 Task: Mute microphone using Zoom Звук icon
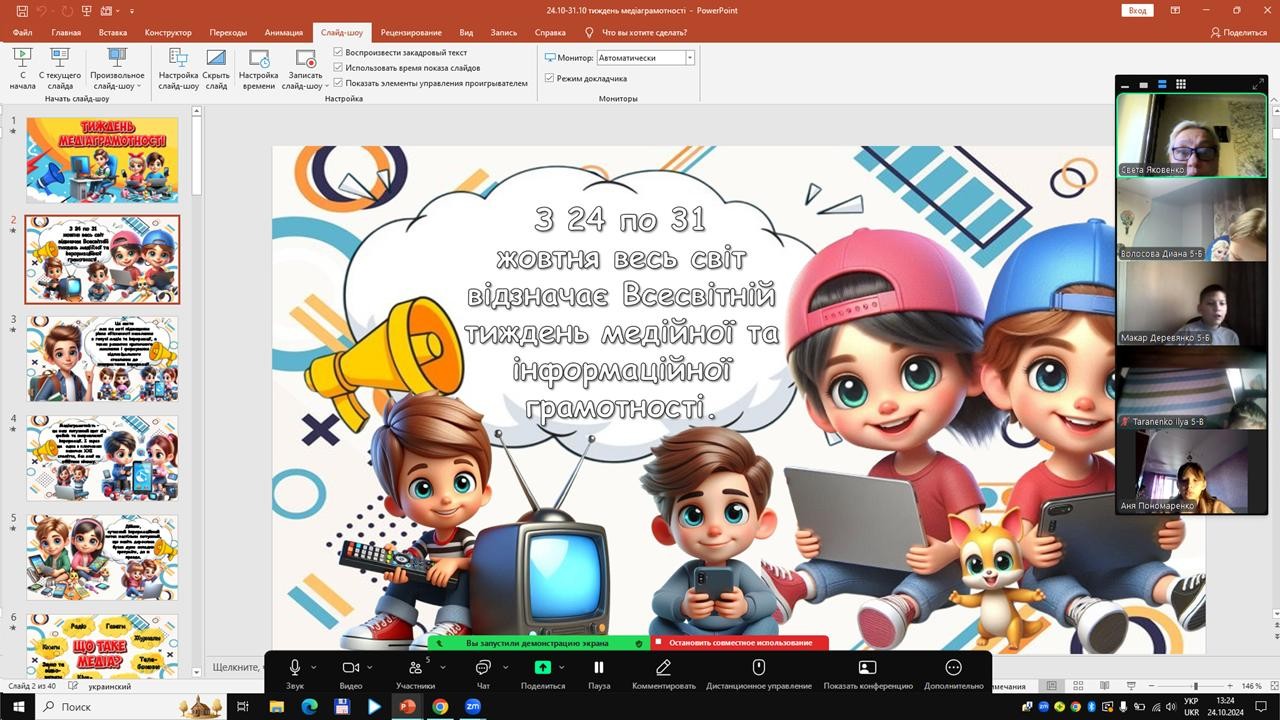295,667
